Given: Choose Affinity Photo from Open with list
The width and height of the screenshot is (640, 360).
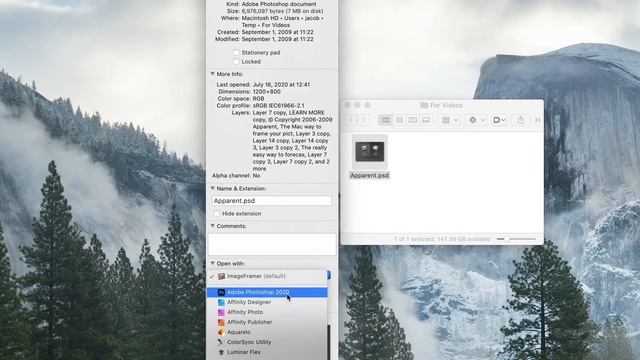Looking at the screenshot, I should click(x=267, y=312).
